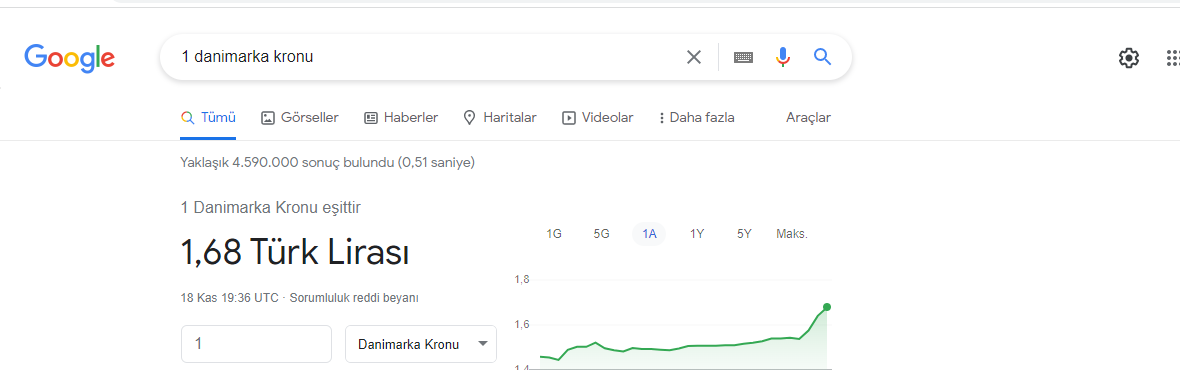The width and height of the screenshot is (1180, 370).
Task: Open the on-screen keyboard icon
Action: [x=744, y=57]
